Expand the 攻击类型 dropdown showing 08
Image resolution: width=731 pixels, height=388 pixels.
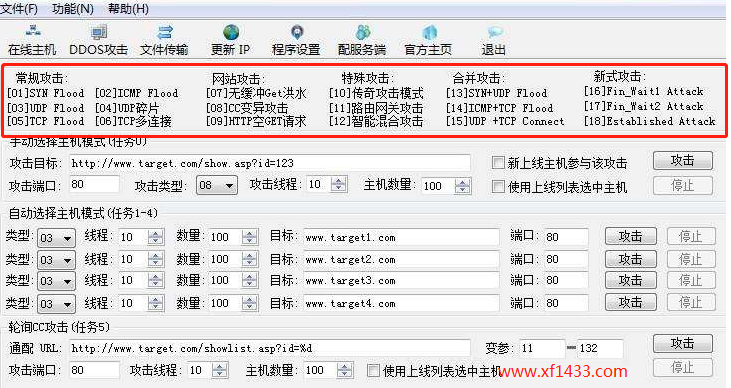click(x=217, y=185)
